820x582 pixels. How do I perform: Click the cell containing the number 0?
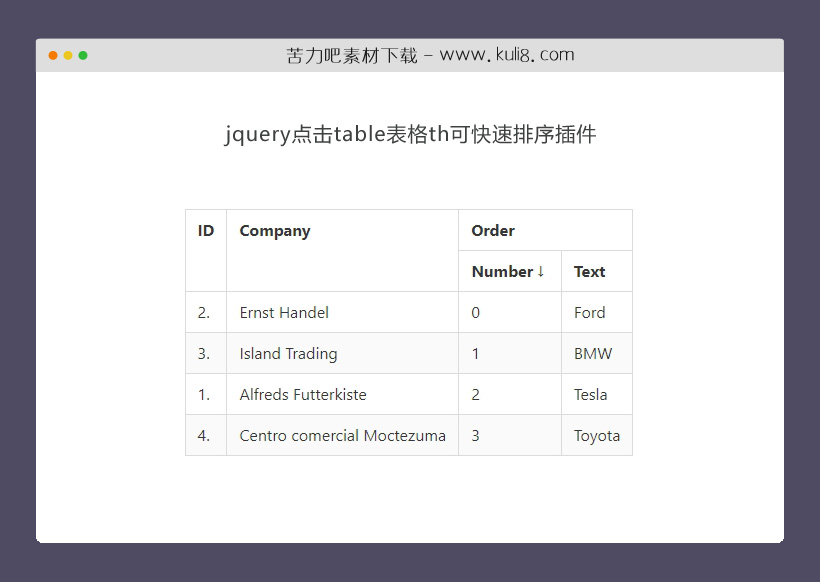(475, 312)
